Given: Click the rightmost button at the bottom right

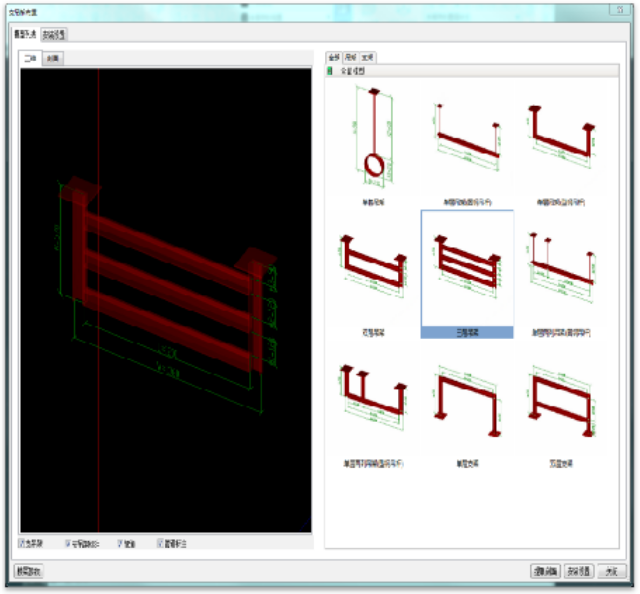Looking at the screenshot, I should (612, 571).
